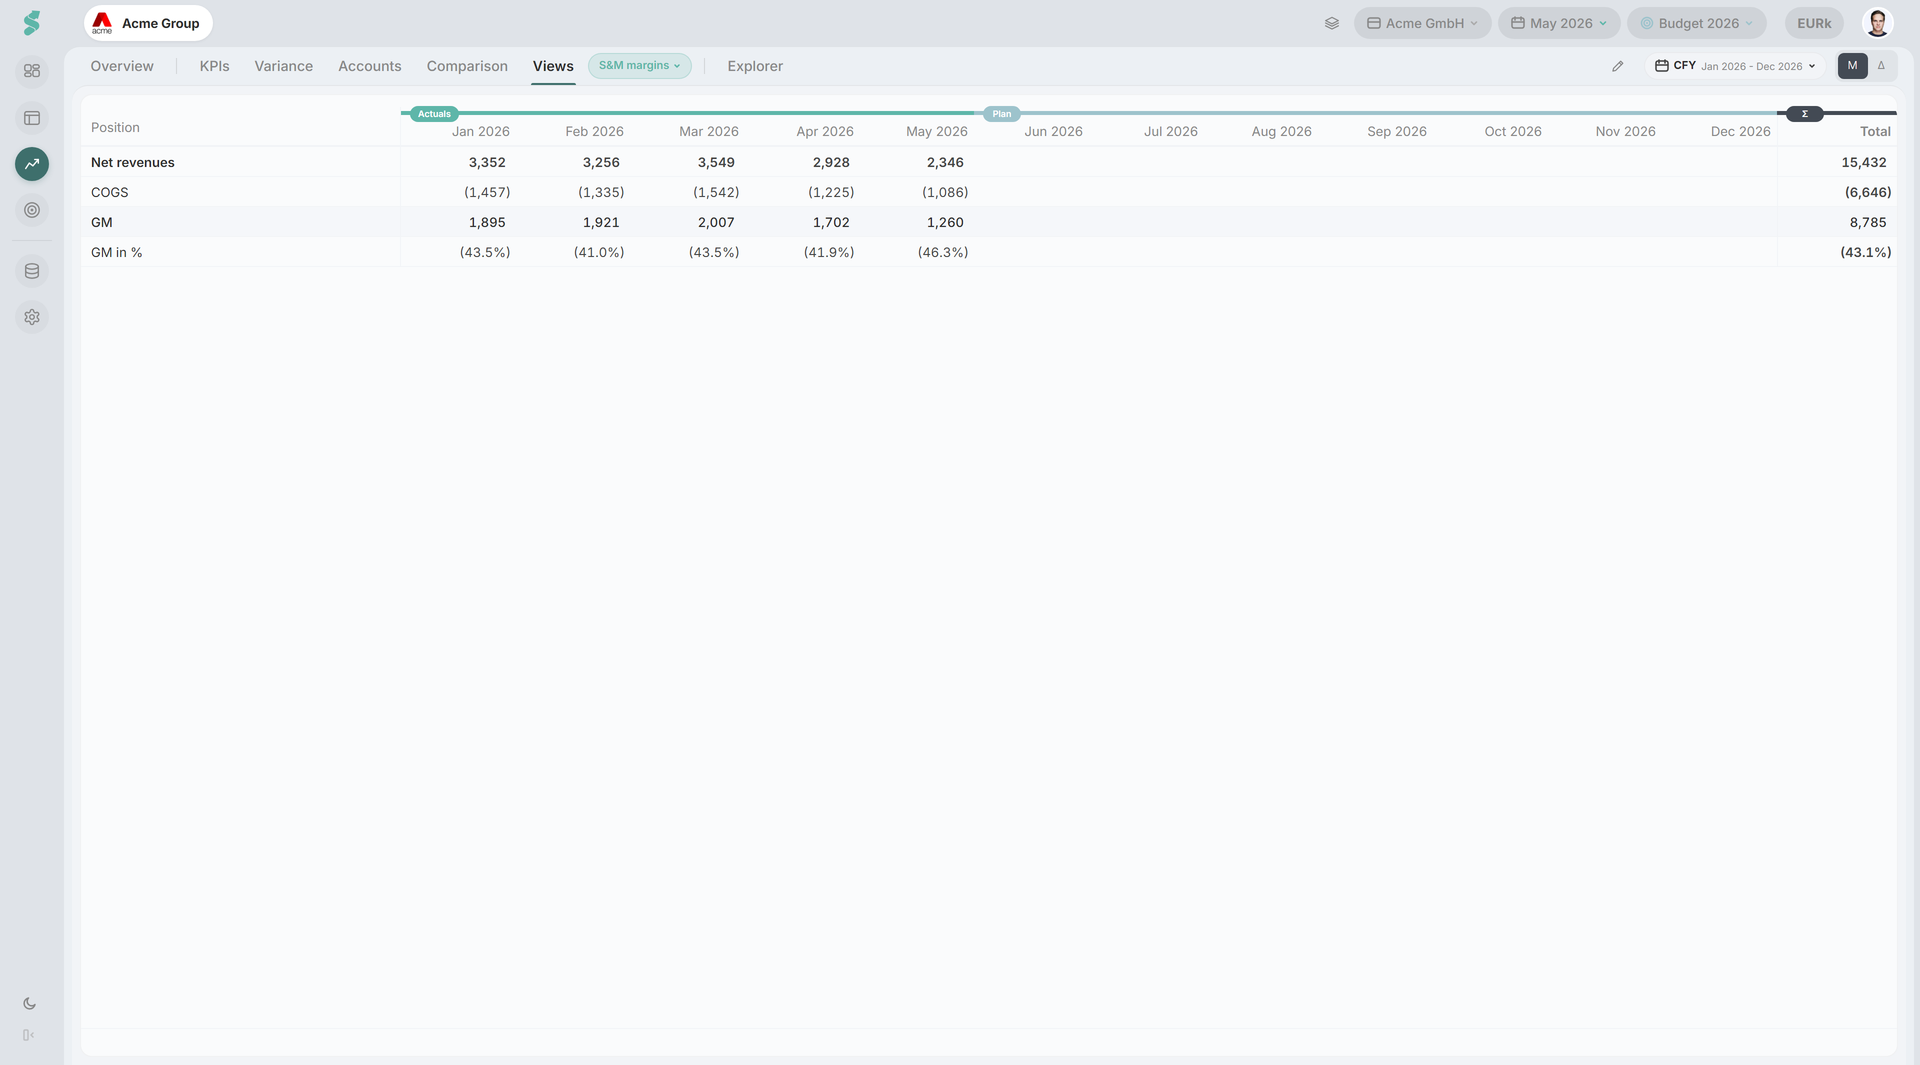The image size is (1920, 1065).
Task: Open the Acme GmbH entity dropdown
Action: click(1422, 23)
